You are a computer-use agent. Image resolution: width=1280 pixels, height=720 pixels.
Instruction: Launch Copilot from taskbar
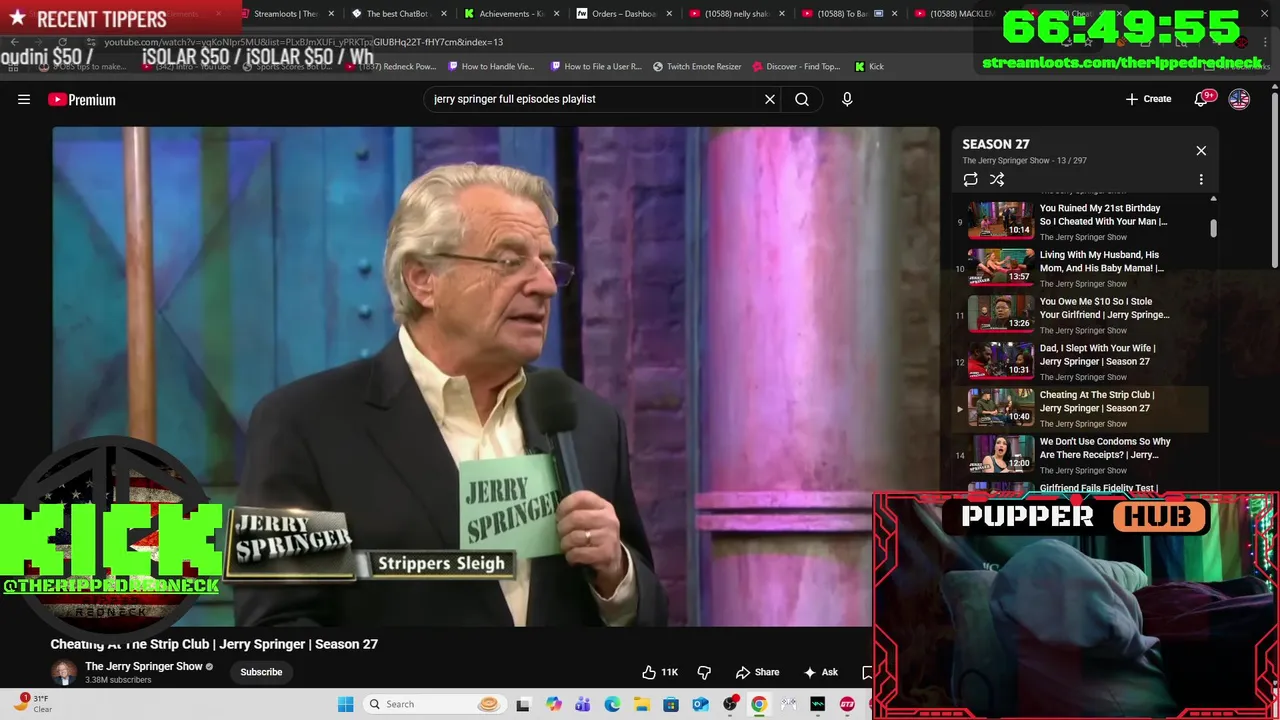(x=553, y=704)
